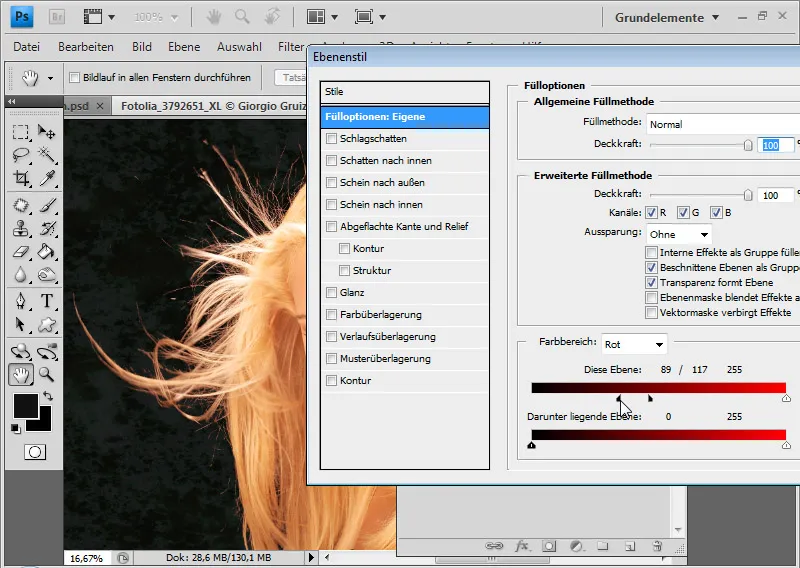The width and height of the screenshot is (800, 568).
Task: Select the Crop tool
Action: [x=21, y=179]
